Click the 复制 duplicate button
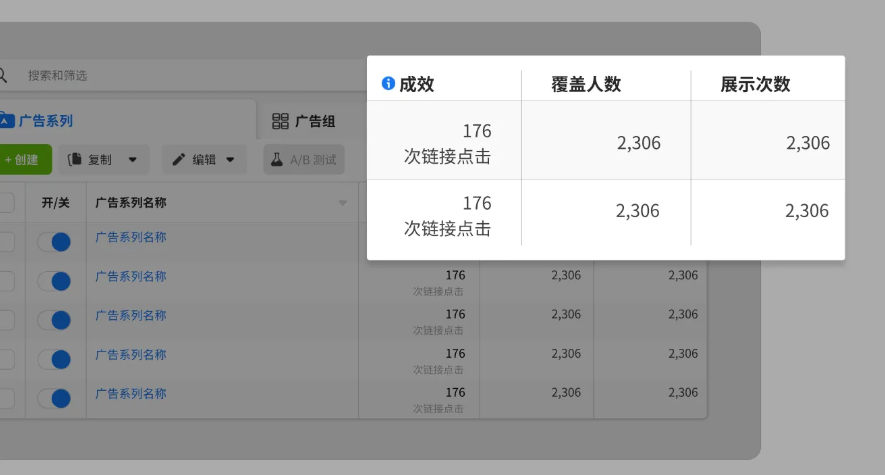Viewport: 885px width, 475px height. coord(104,160)
